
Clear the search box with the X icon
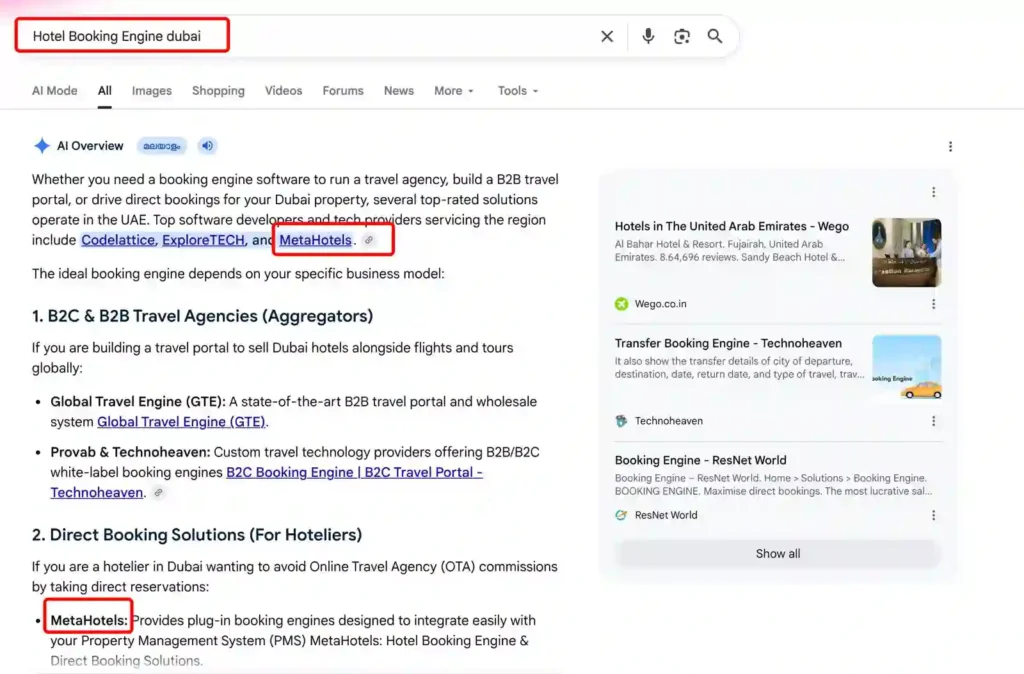(607, 37)
